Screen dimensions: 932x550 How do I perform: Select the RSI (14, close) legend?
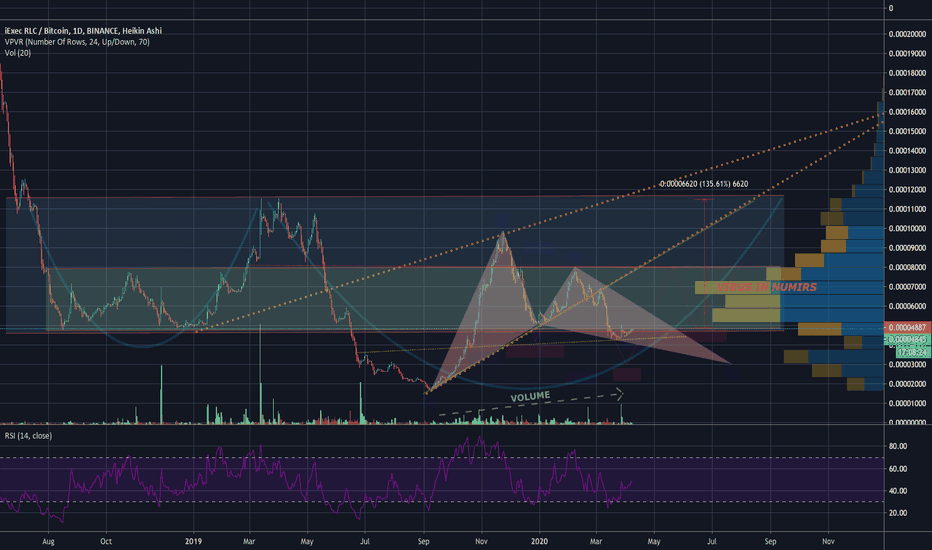pos(28,436)
